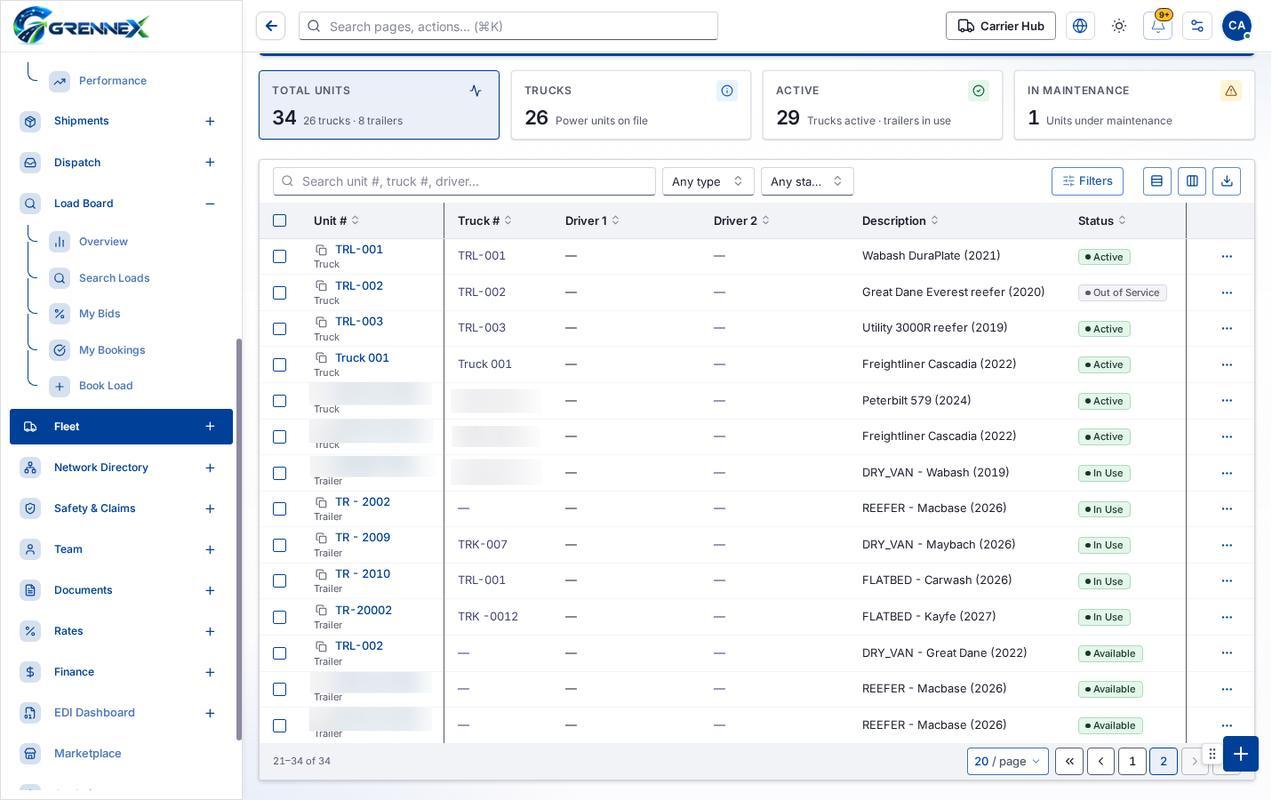The width and height of the screenshot is (1280, 800).
Task: Open the Filters button
Action: 1087,181
